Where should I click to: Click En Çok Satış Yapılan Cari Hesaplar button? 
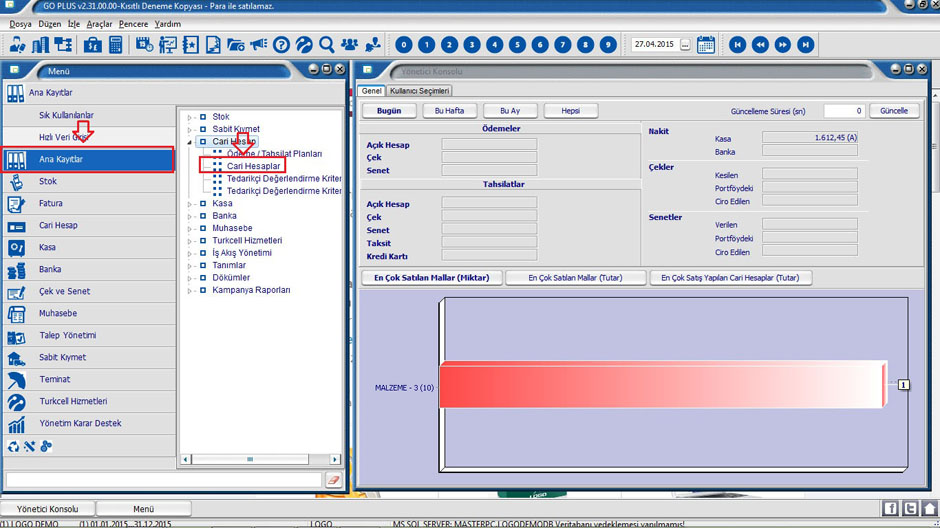click(730, 278)
